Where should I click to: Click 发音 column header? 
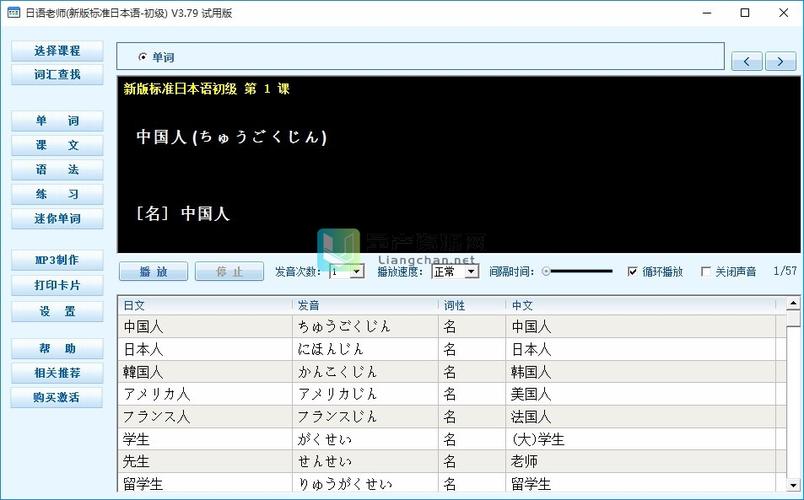click(x=365, y=306)
